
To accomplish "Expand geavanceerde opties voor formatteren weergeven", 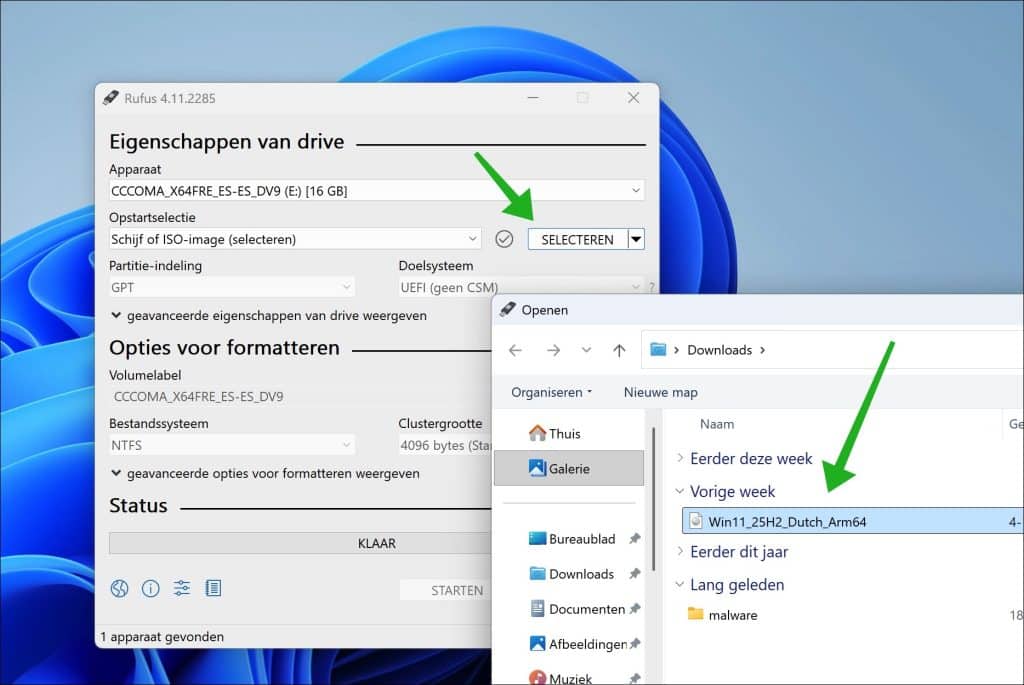I will coord(265,473).
